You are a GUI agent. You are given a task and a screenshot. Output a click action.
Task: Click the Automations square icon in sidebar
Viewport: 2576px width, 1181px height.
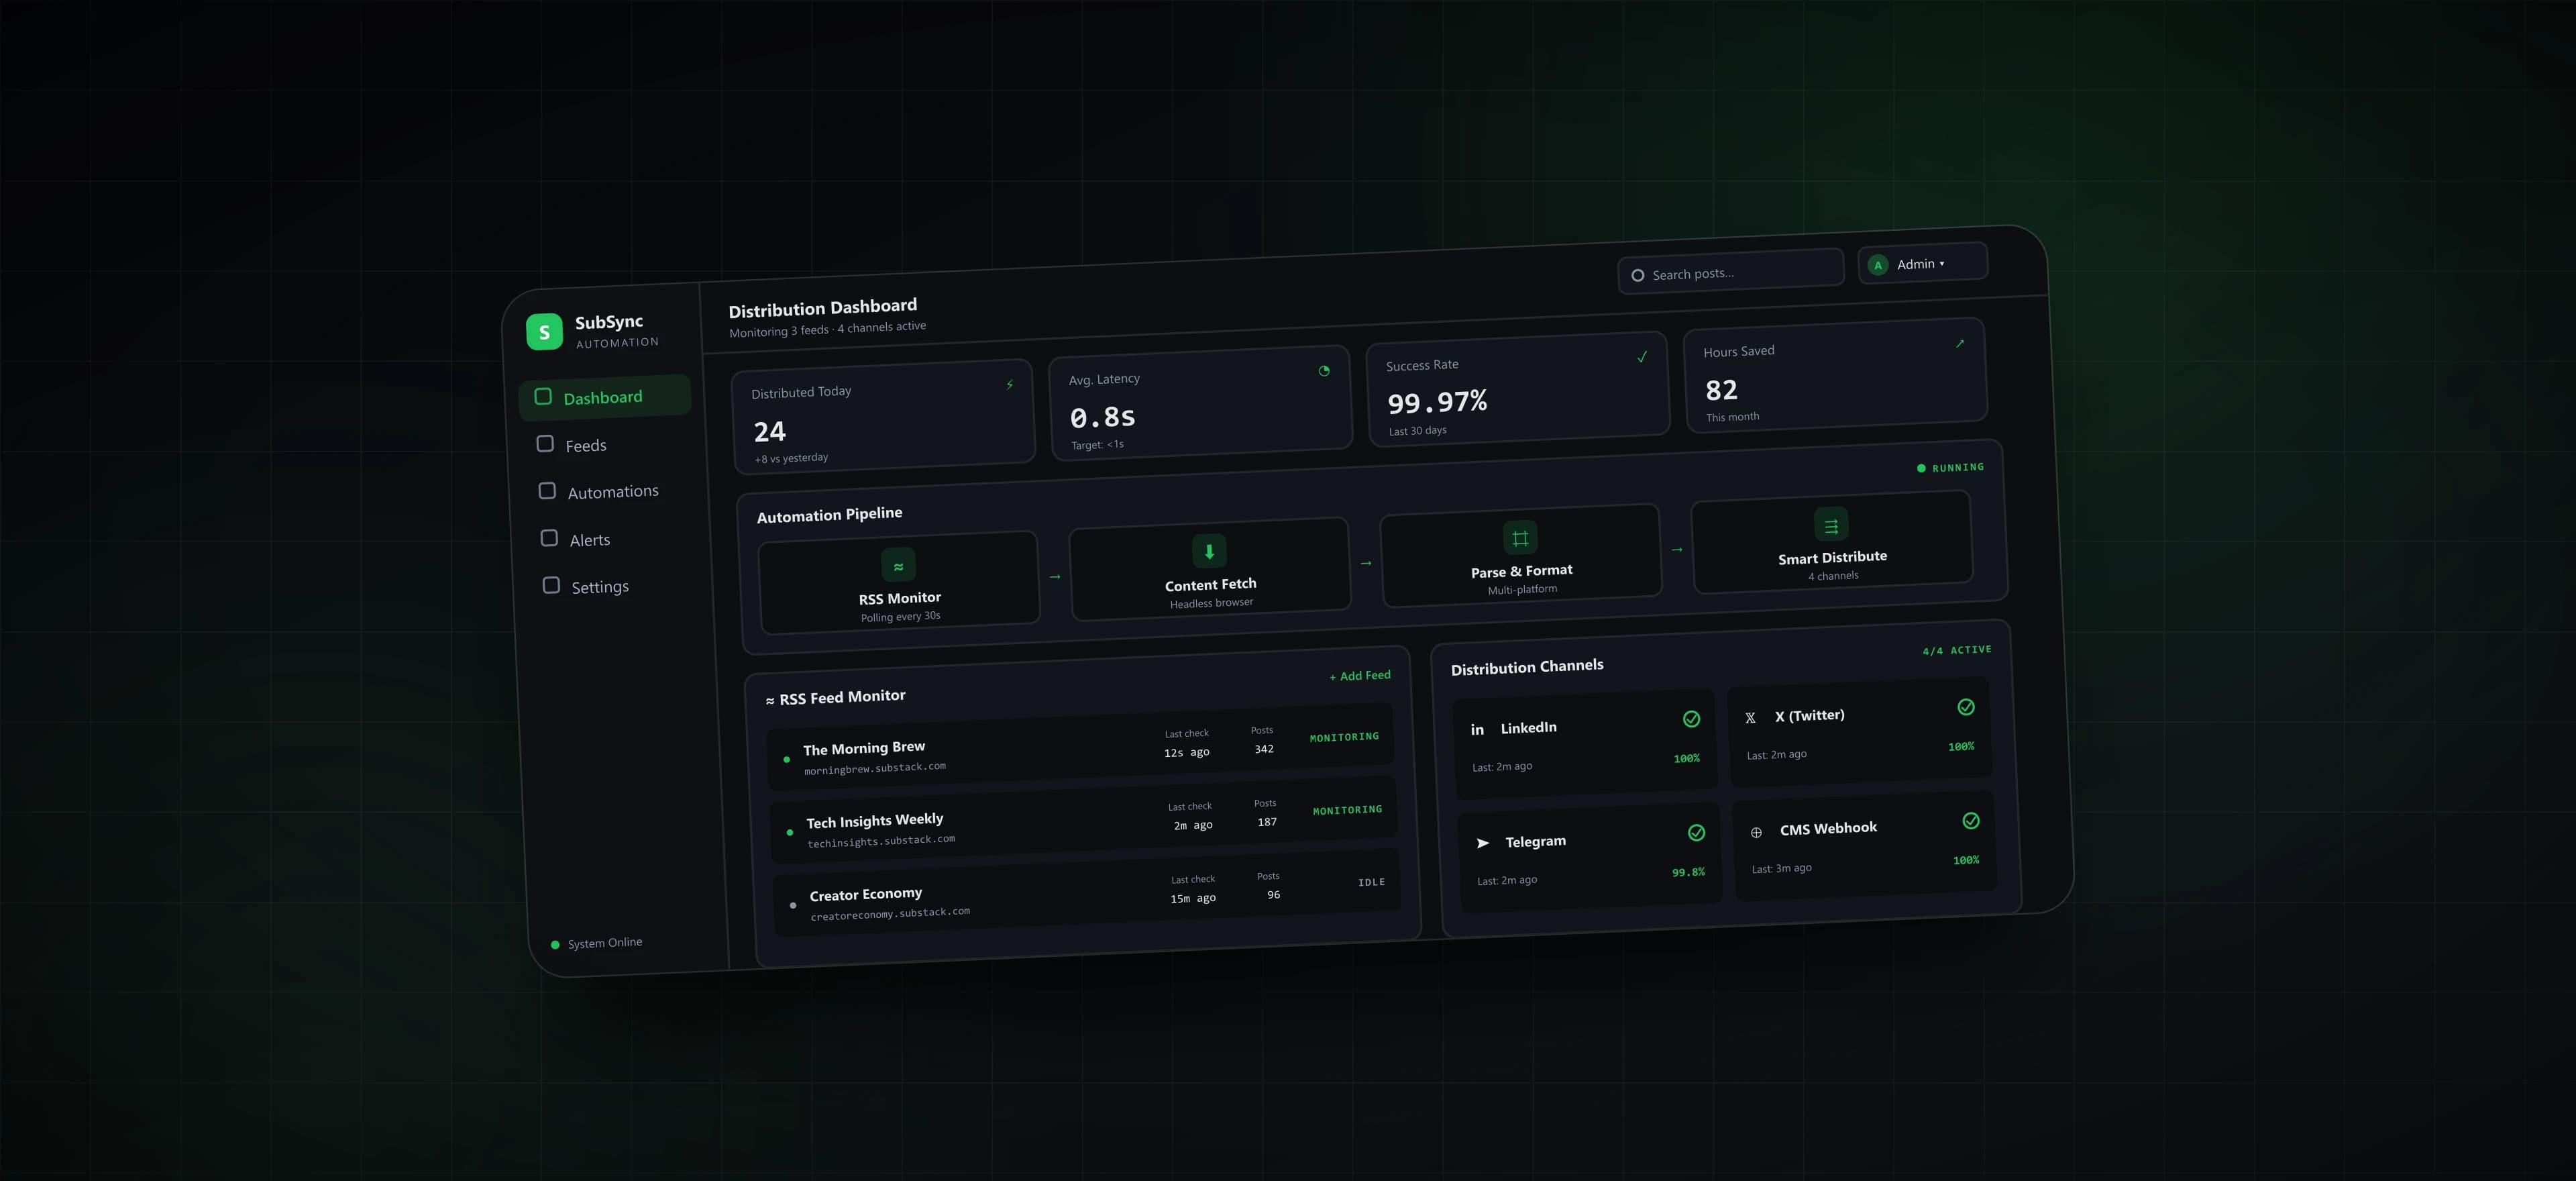point(547,490)
